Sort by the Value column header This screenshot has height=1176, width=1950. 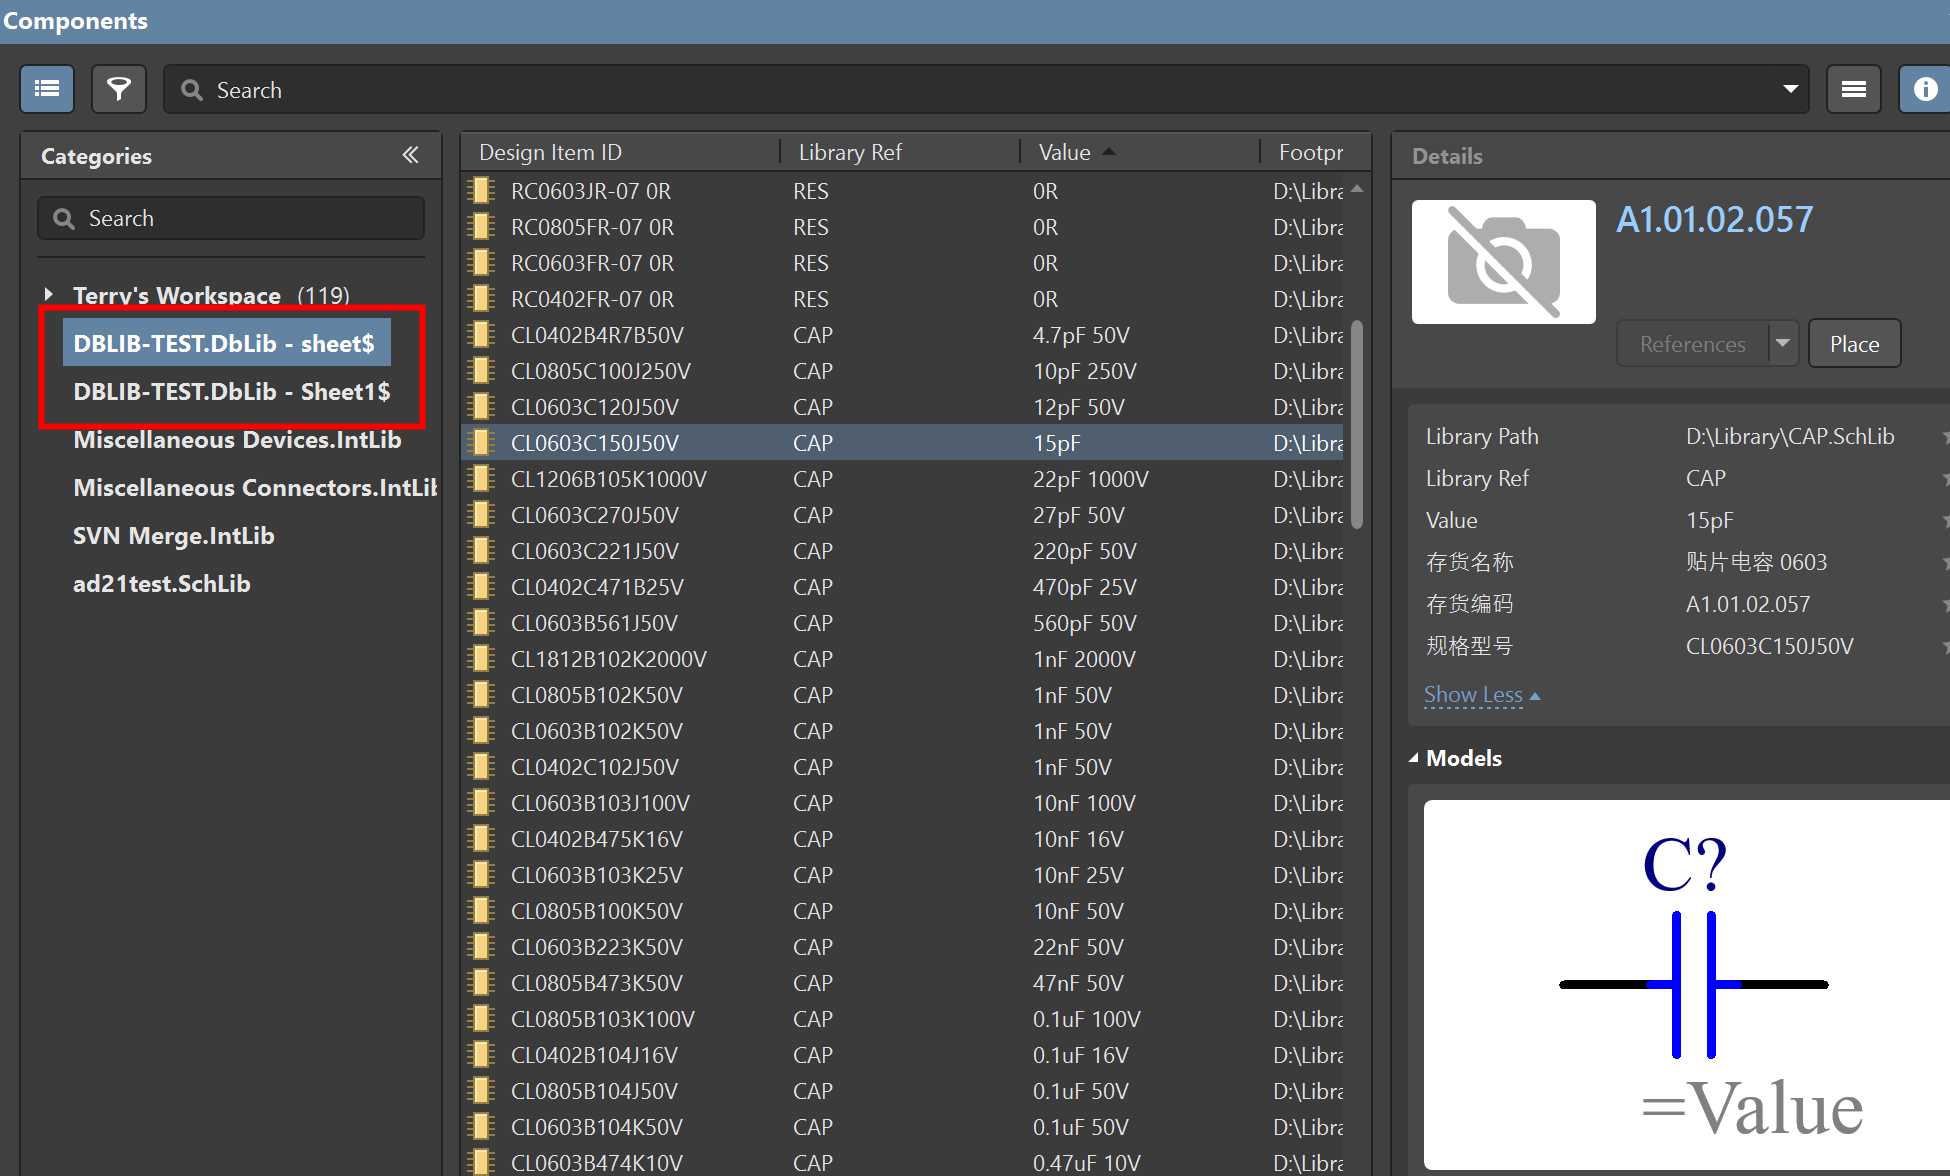coord(1065,152)
